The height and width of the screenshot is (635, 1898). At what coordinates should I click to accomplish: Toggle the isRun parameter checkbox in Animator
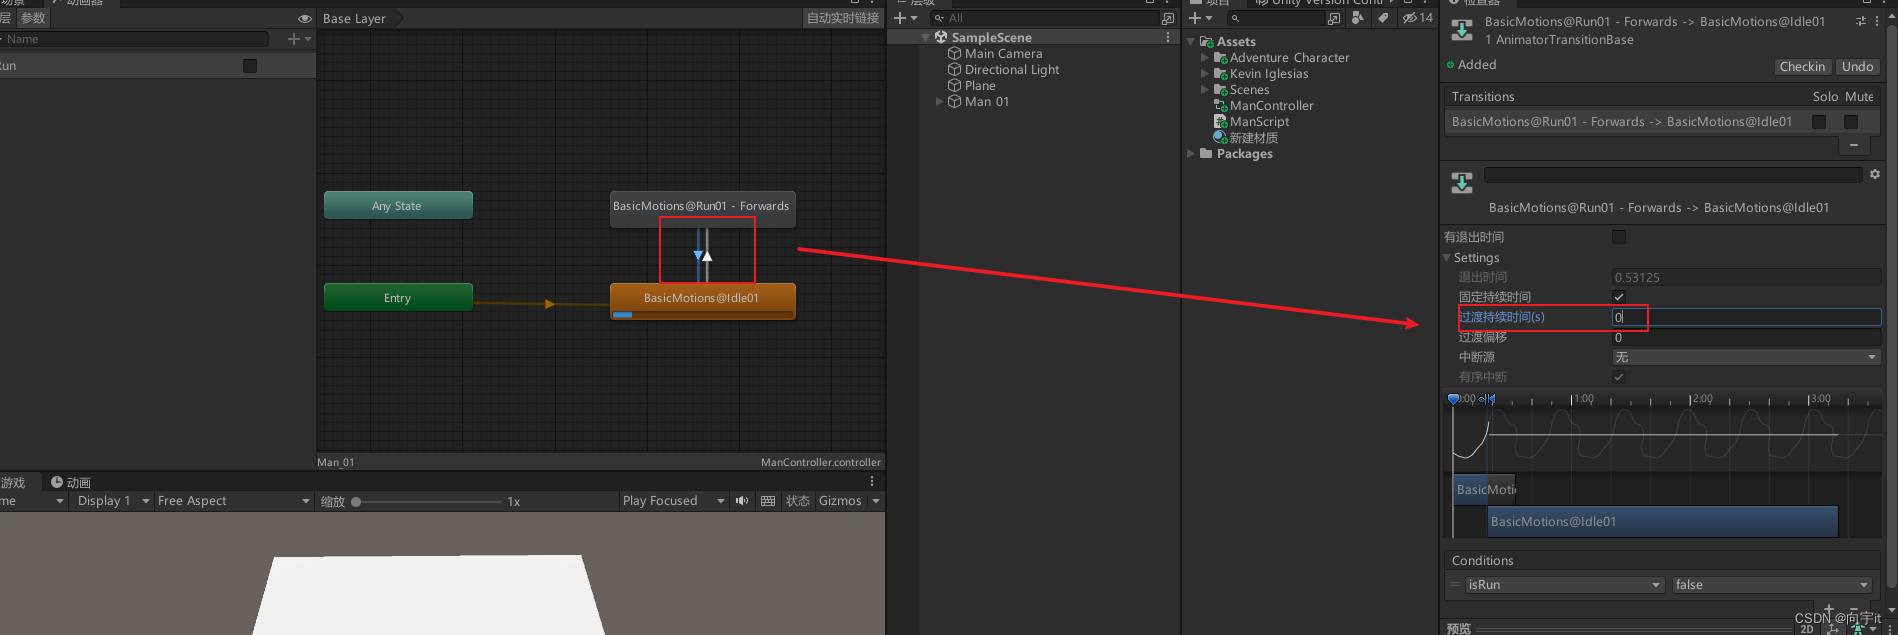[250, 66]
